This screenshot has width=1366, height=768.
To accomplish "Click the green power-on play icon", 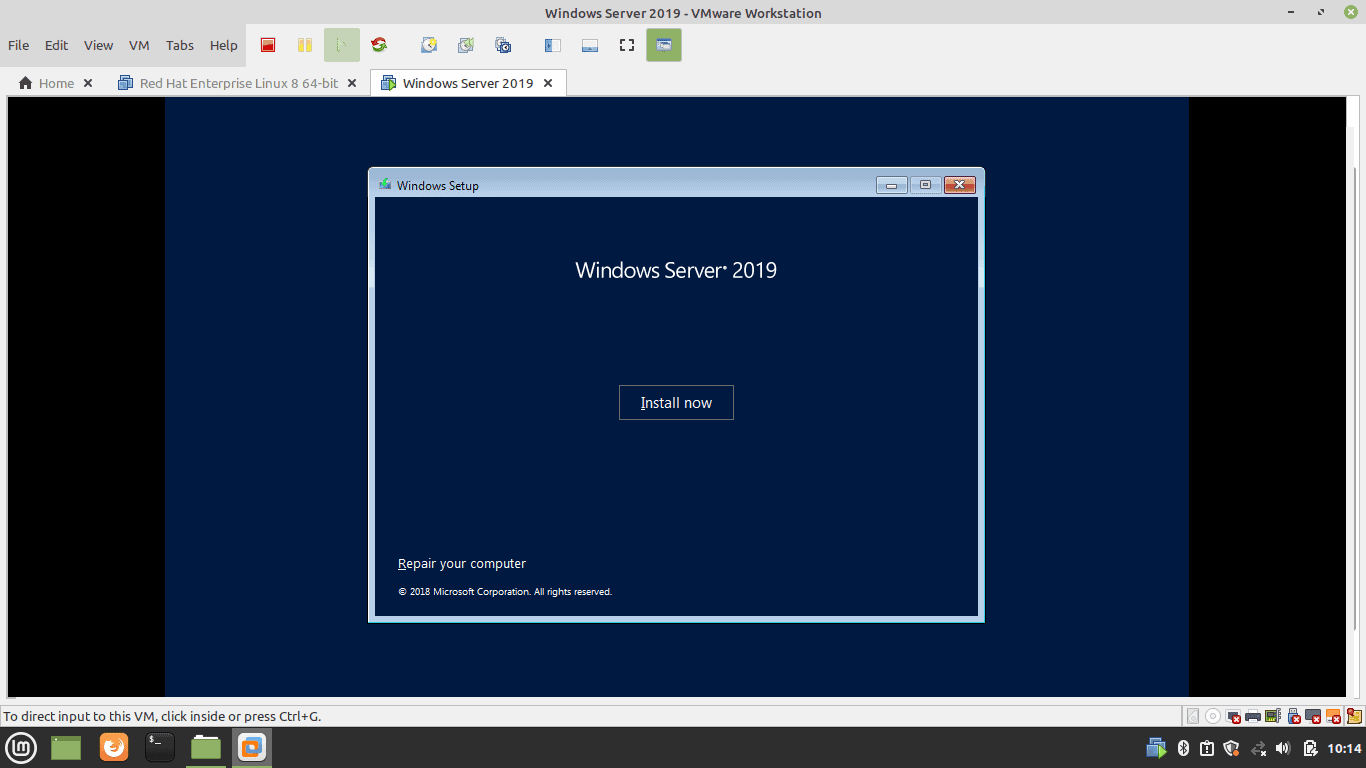I will [x=341, y=45].
